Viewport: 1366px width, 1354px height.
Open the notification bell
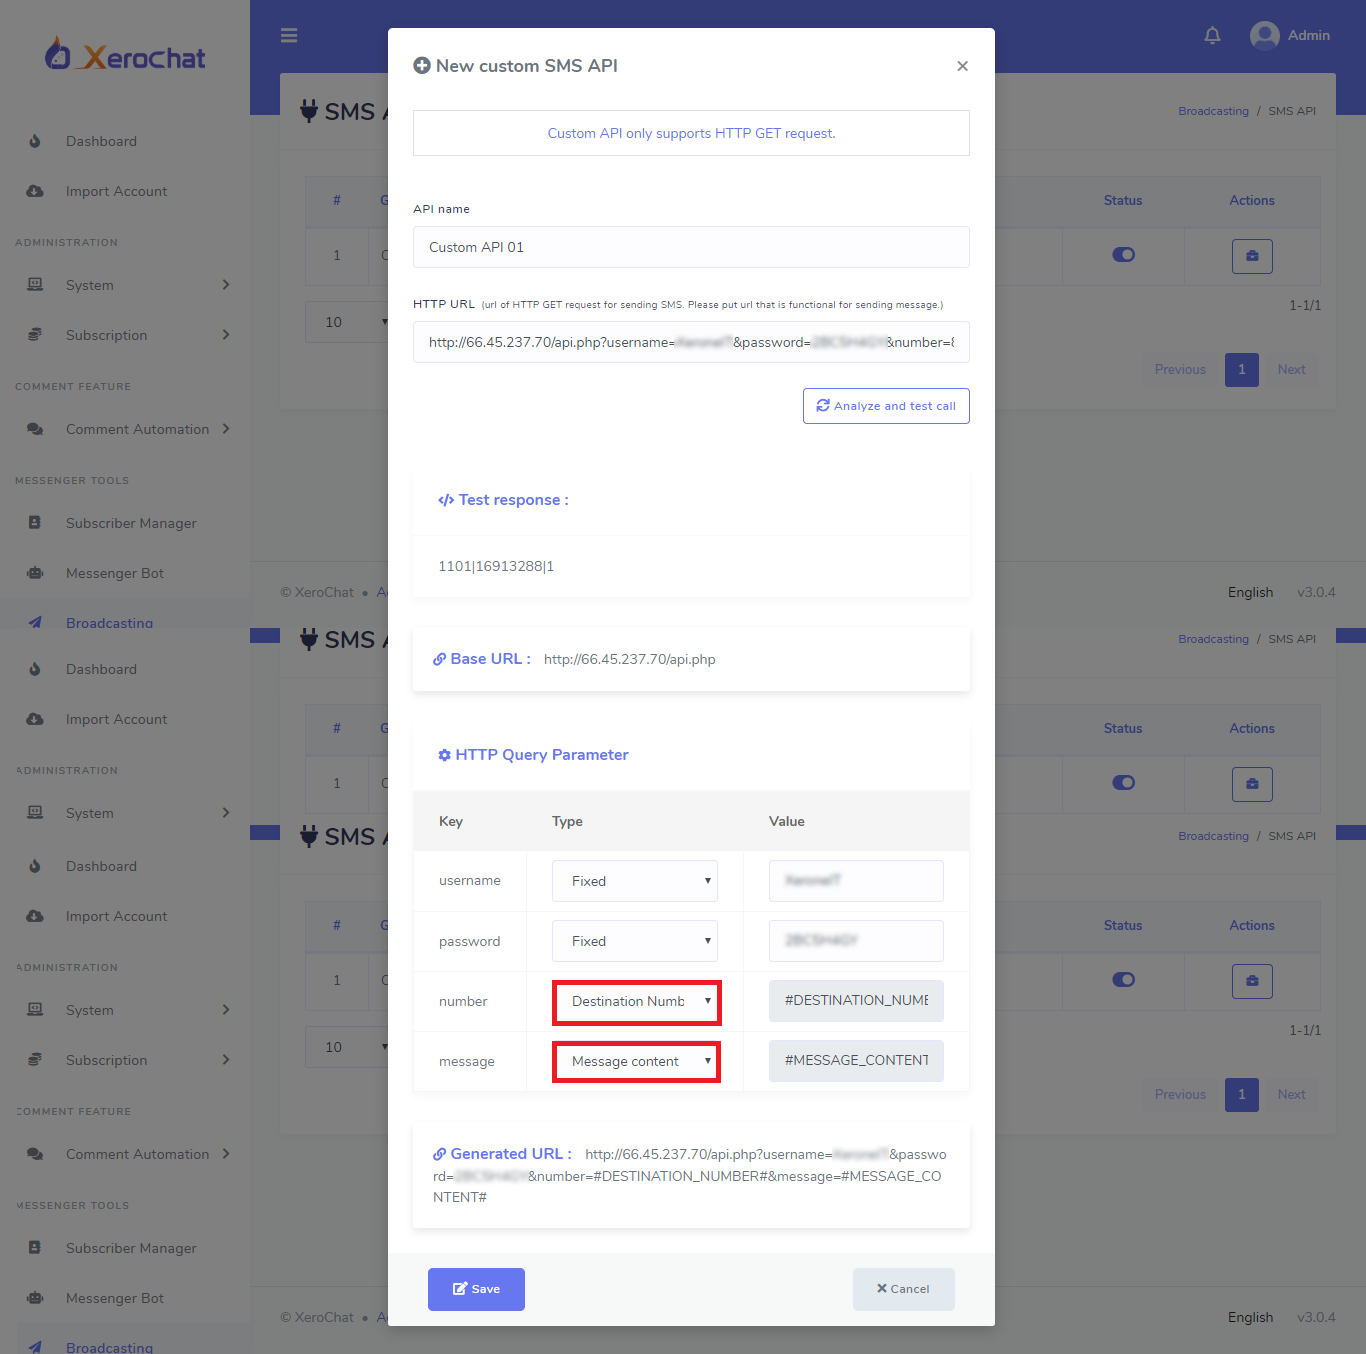click(x=1212, y=36)
